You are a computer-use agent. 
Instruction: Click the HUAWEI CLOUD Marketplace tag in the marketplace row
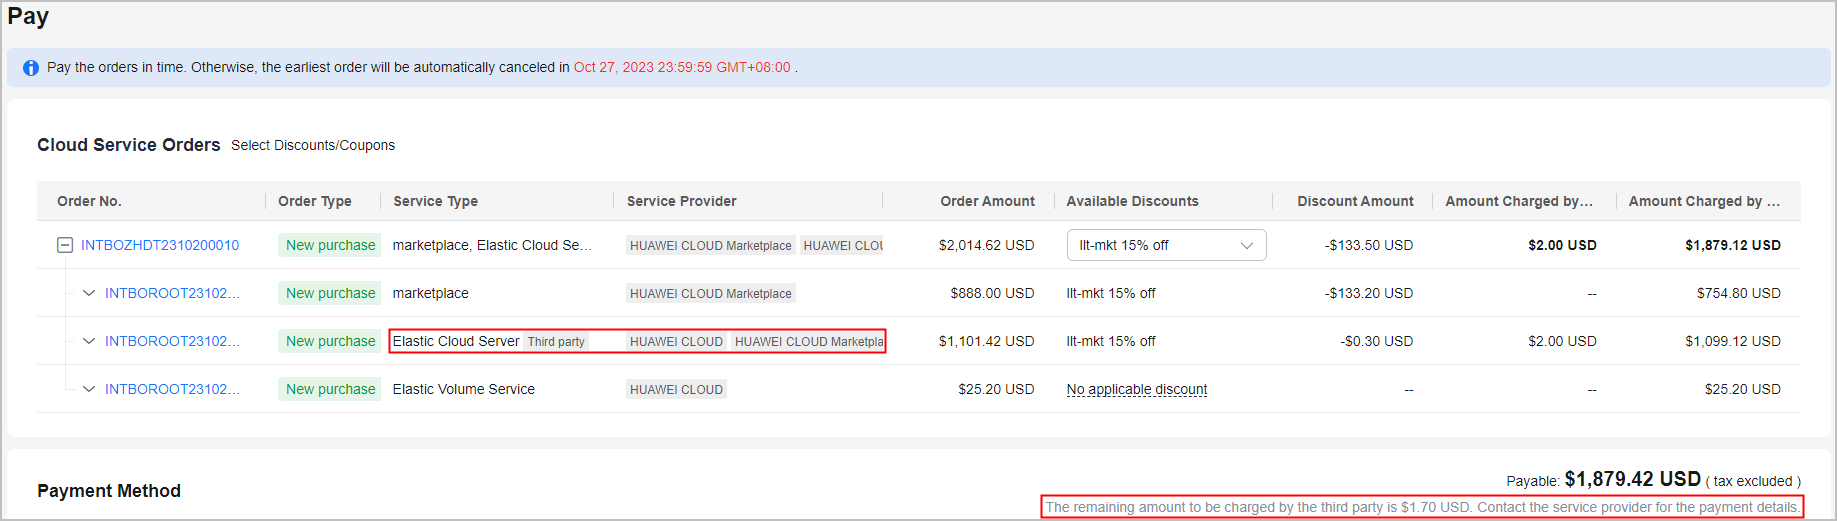[710, 294]
